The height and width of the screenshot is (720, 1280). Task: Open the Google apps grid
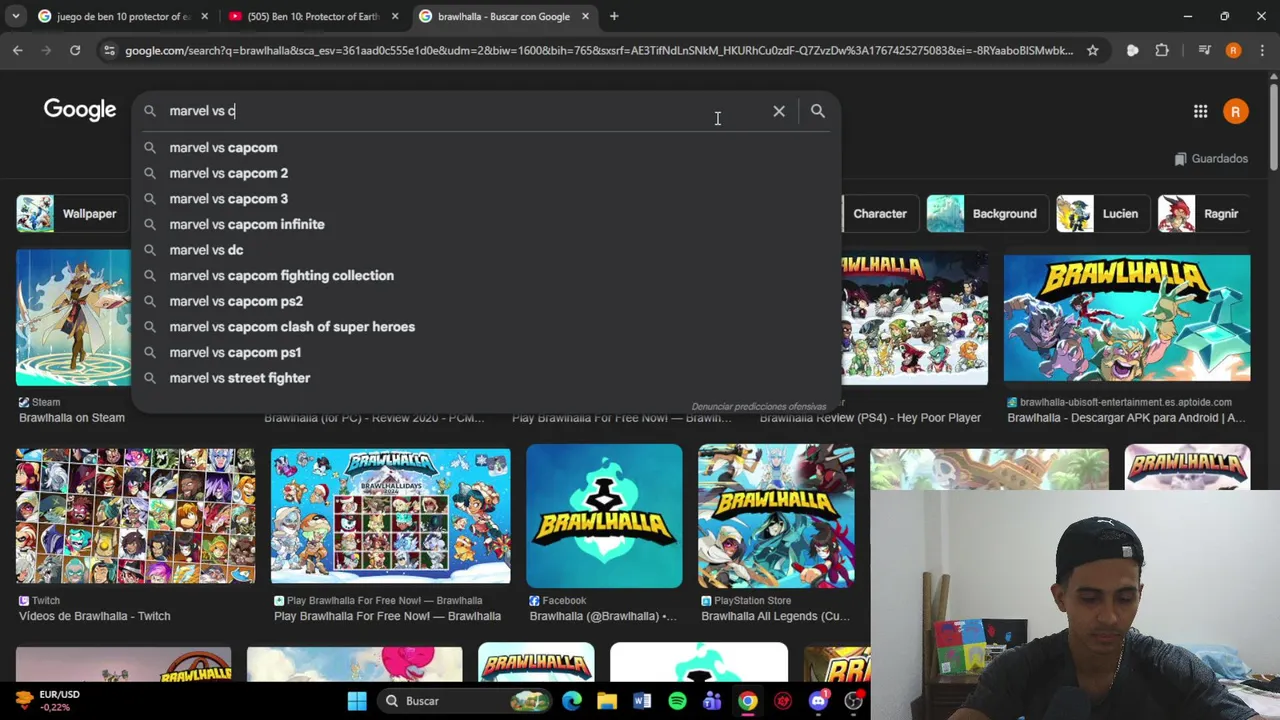click(1200, 112)
